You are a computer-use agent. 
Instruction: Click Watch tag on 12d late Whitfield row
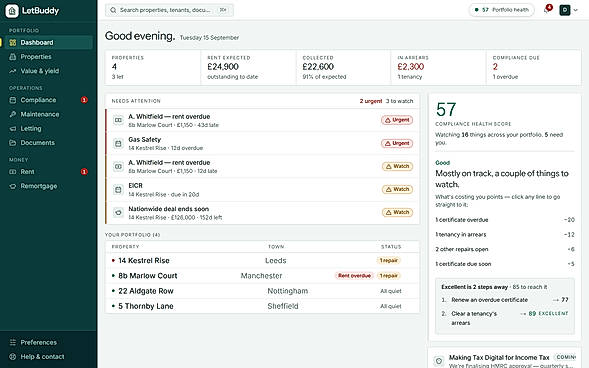(x=397, y=166)
